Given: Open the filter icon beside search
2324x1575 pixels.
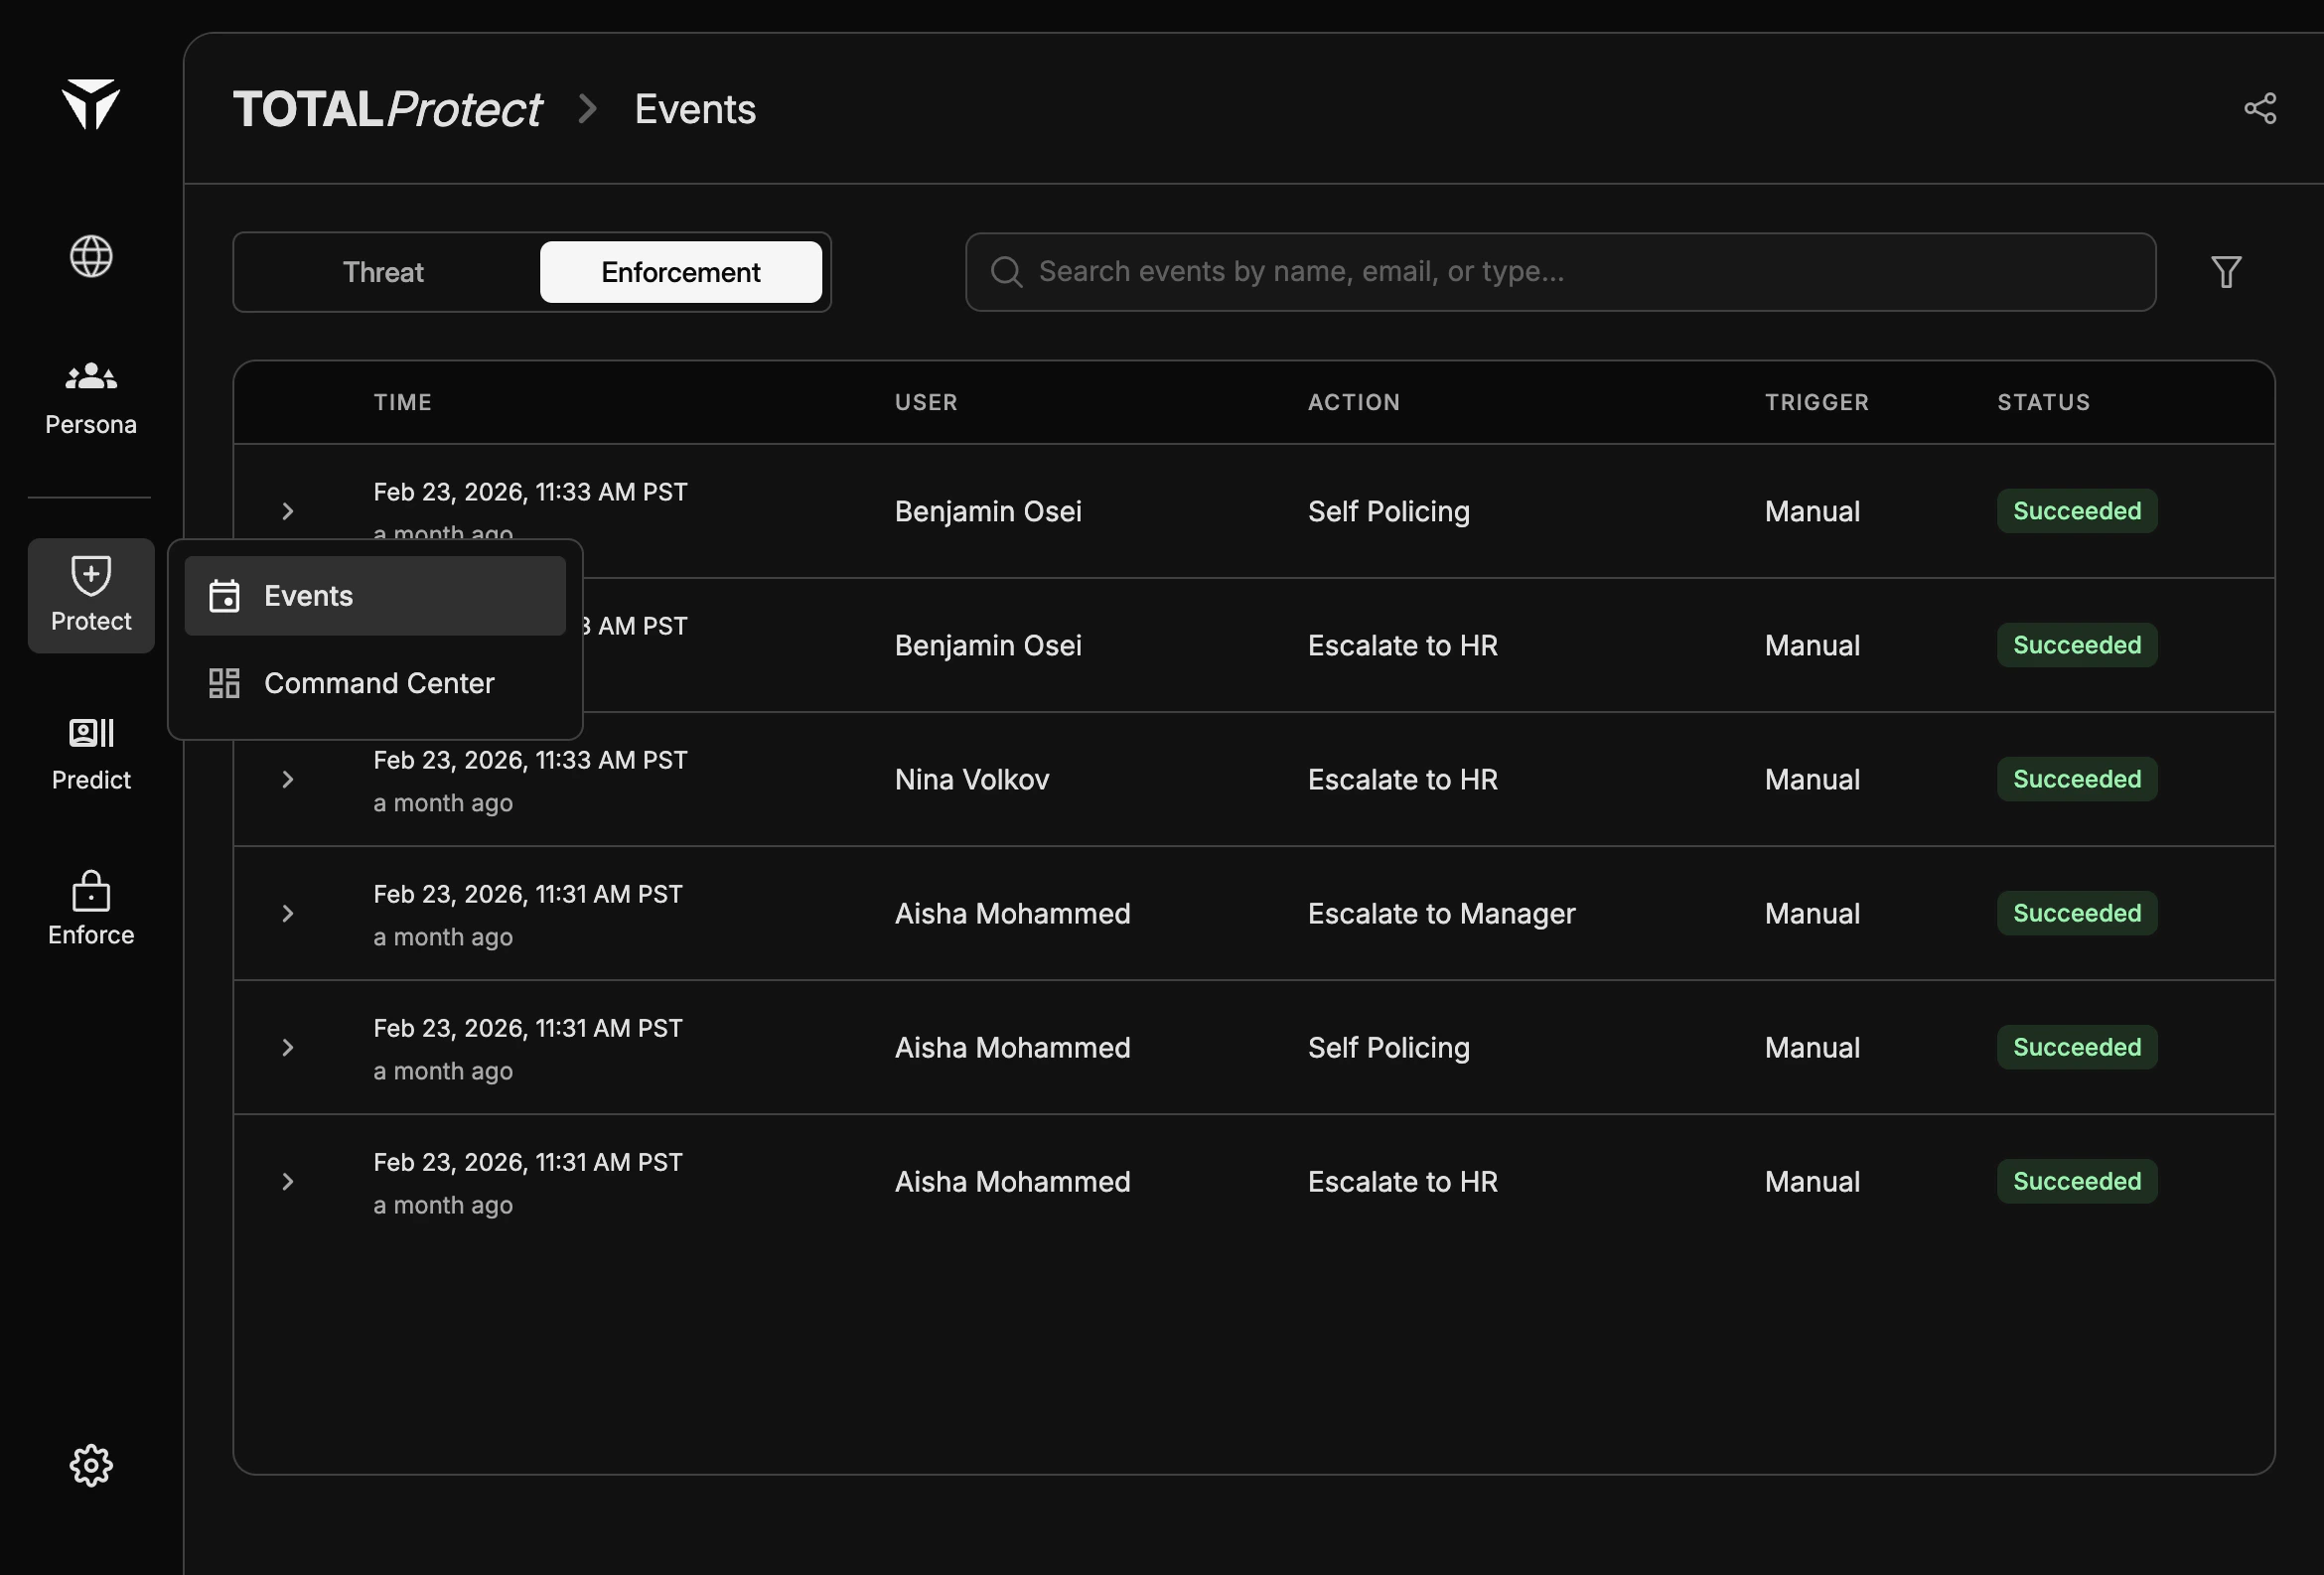Looking at the screenshot, I should click(x=2225, y=271).
